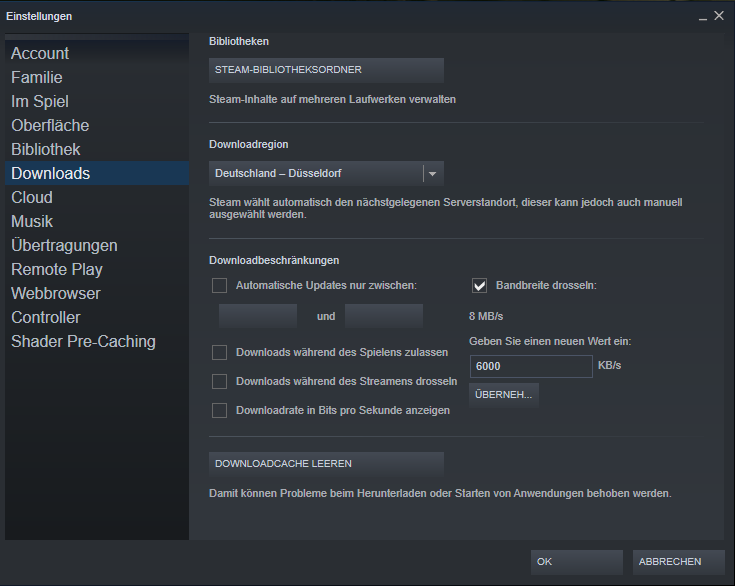The image size is (735, 586).
Task: Click ABBRECHEN to cancel
Action: point(678,562)
